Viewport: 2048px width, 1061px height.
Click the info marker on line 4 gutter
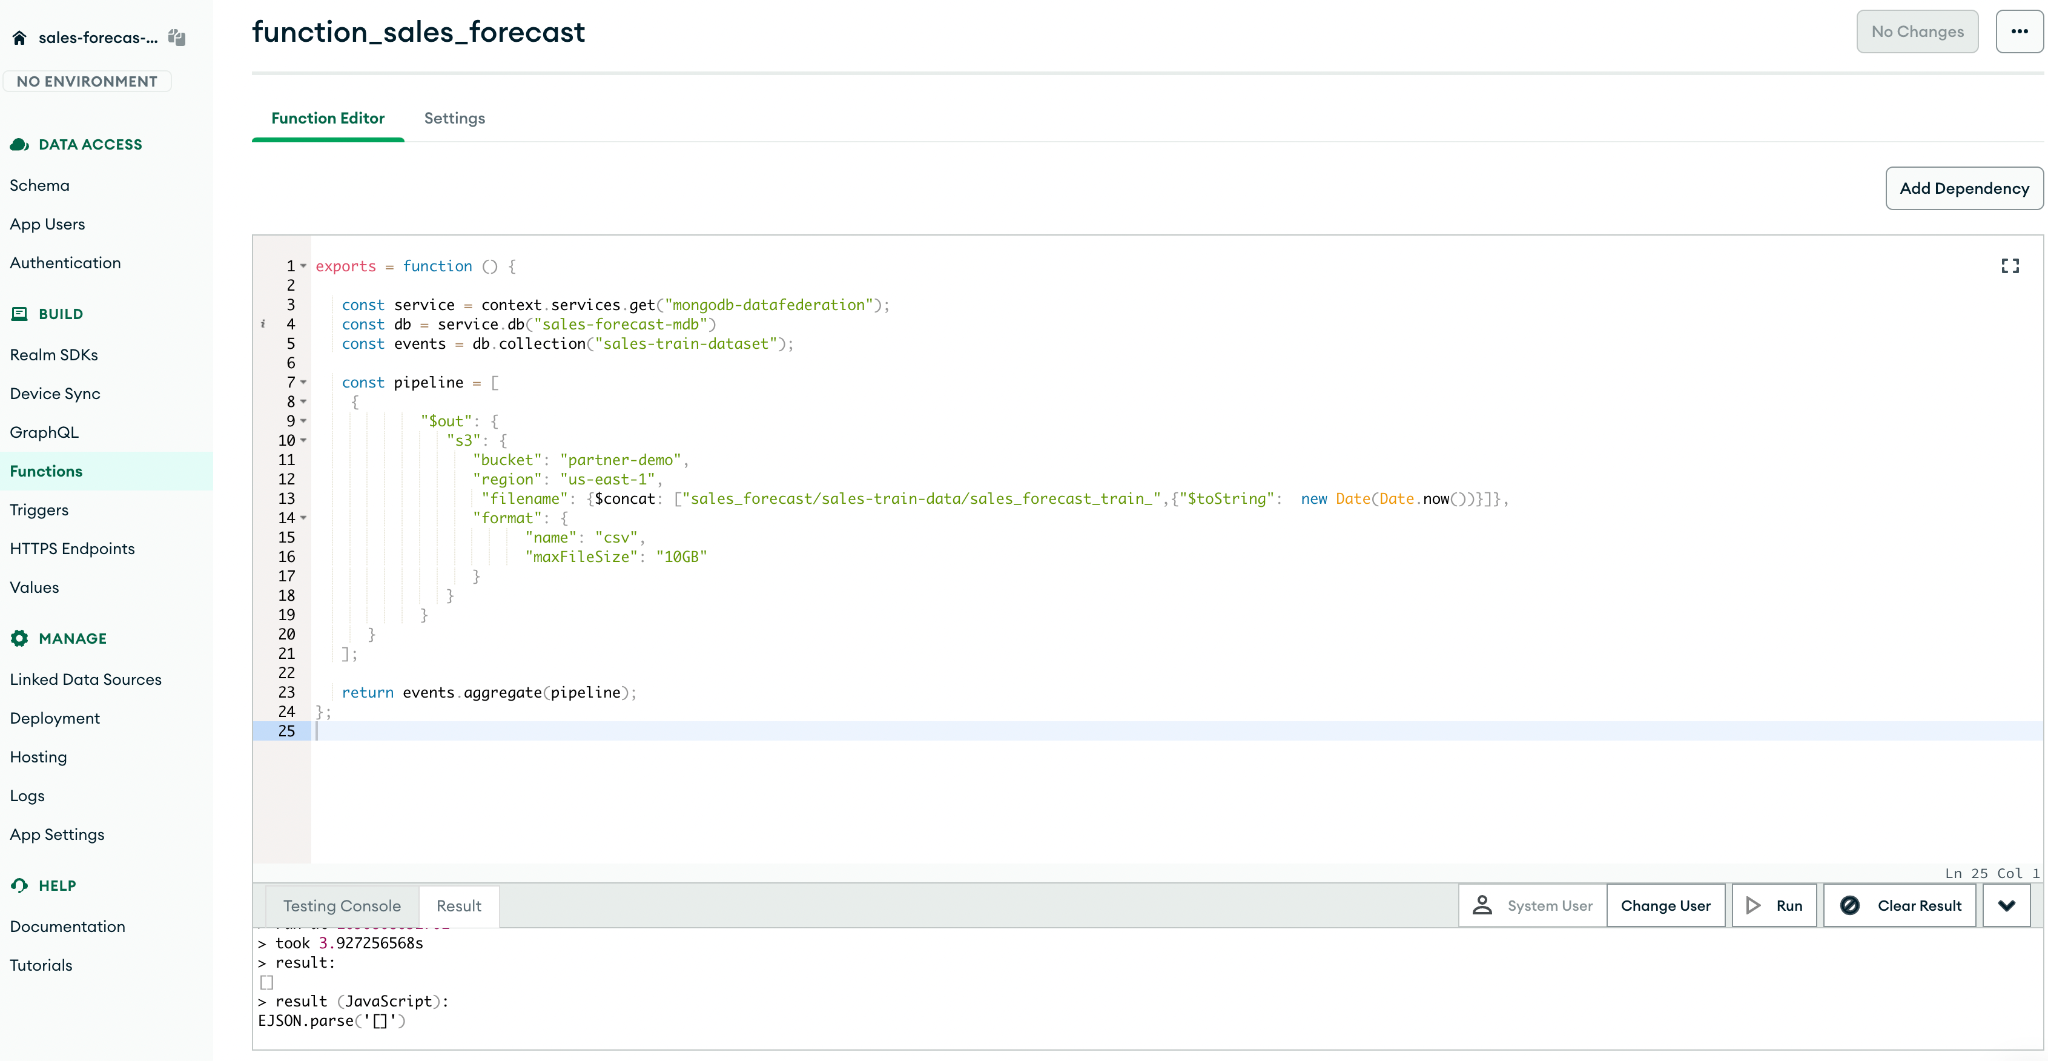[263, 324]
